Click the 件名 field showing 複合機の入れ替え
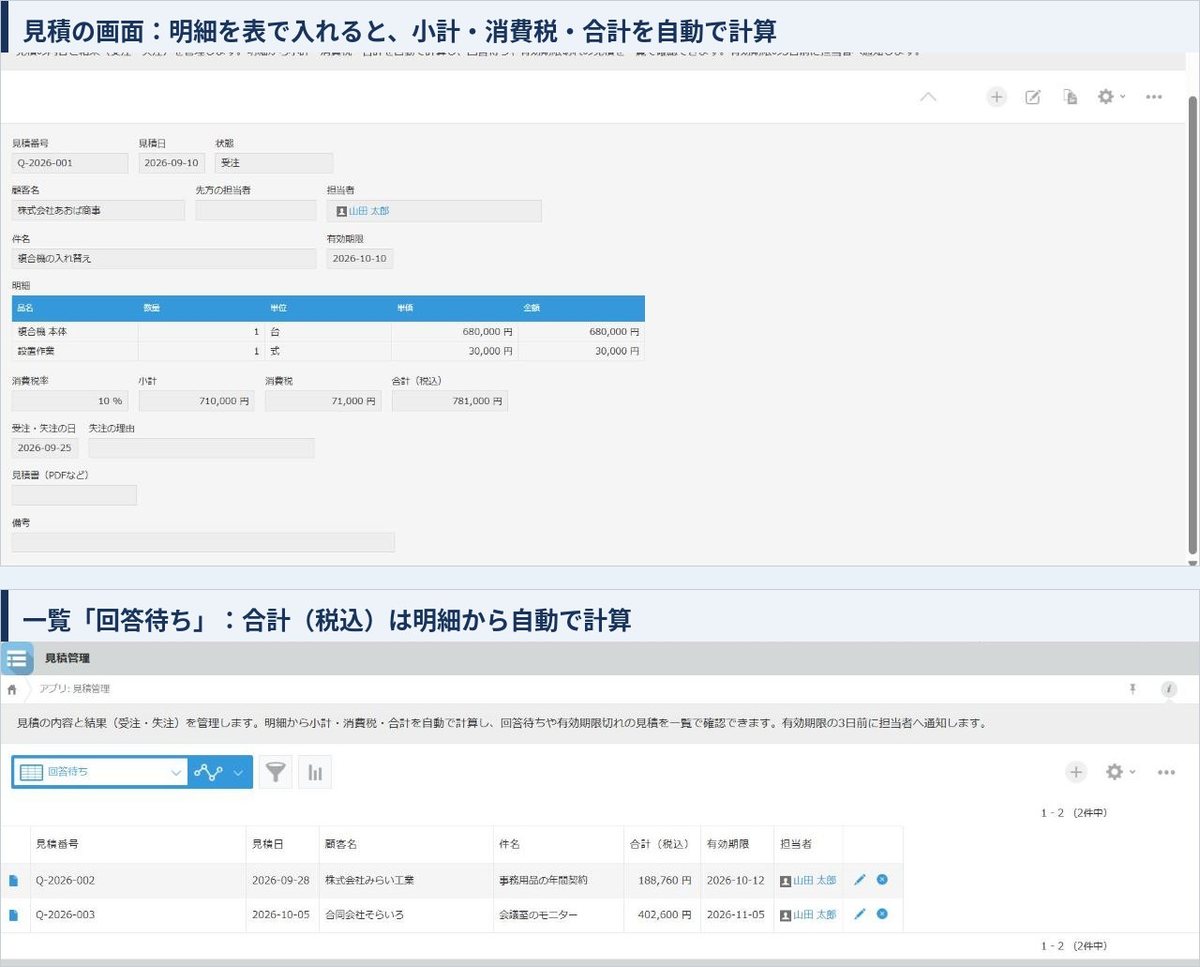The width and height of the screenshot is (1200, 967). pyautogui.click(x=164, y=259)
